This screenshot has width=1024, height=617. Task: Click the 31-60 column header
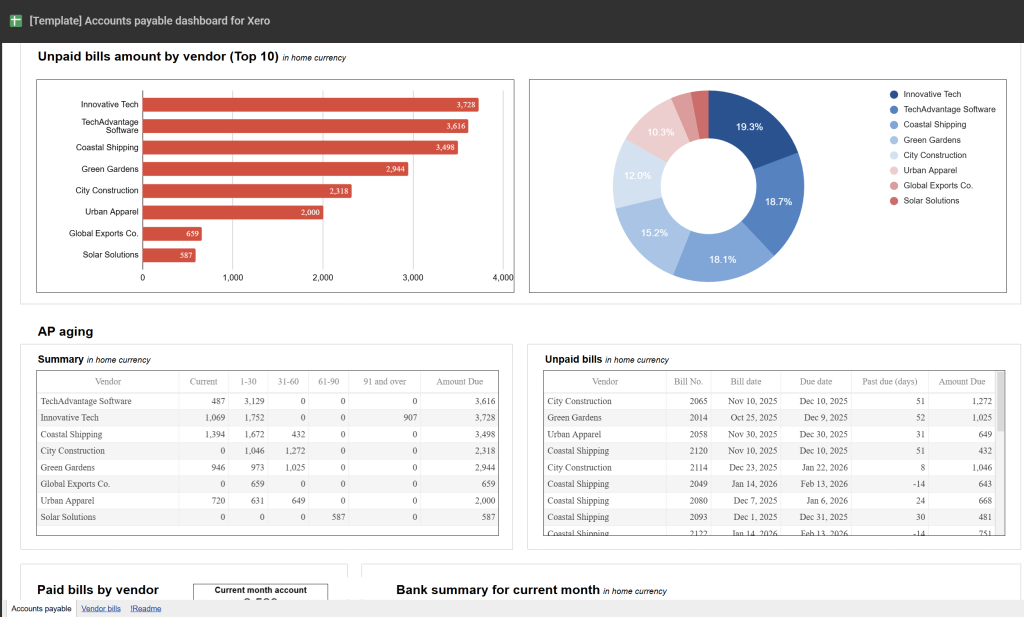coord(288,382)
